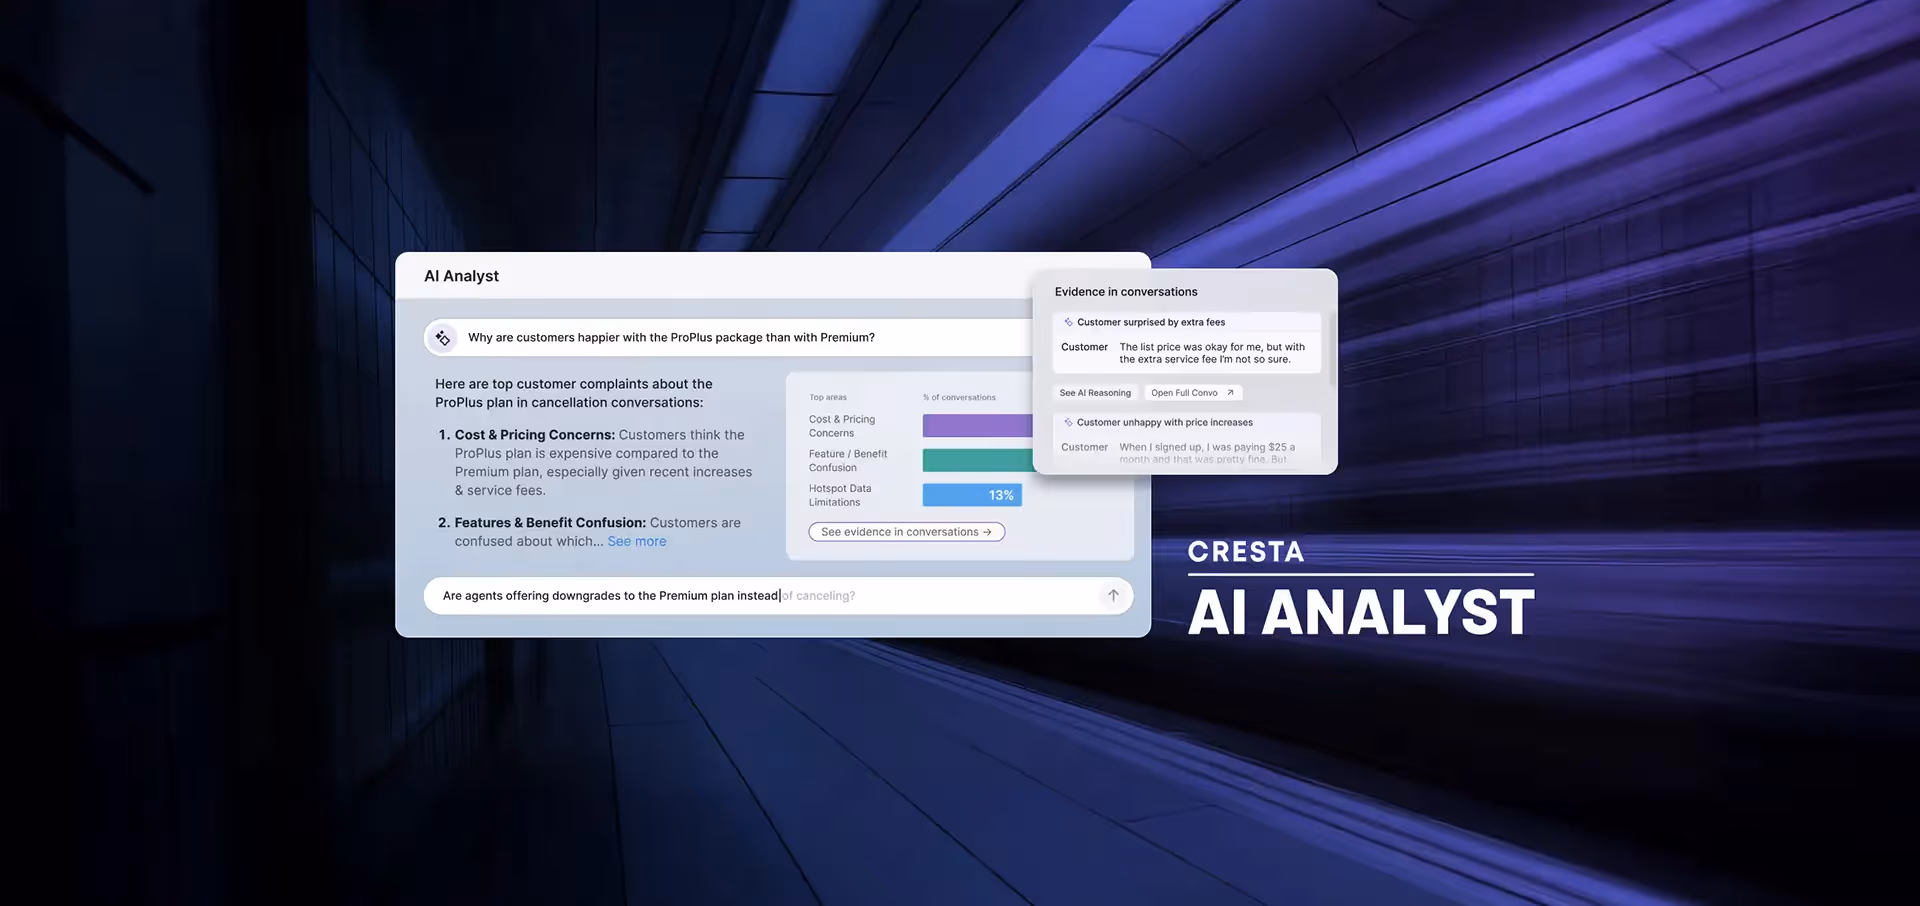Viewport: 1920px width, 906px height.
Task: Click the 'Feature / Benefit Confusion' chart label
Action: pos(848,461)
